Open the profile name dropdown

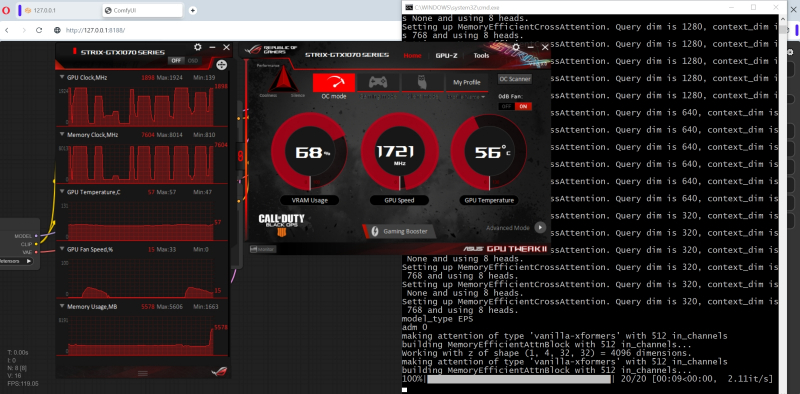point(467,96)
